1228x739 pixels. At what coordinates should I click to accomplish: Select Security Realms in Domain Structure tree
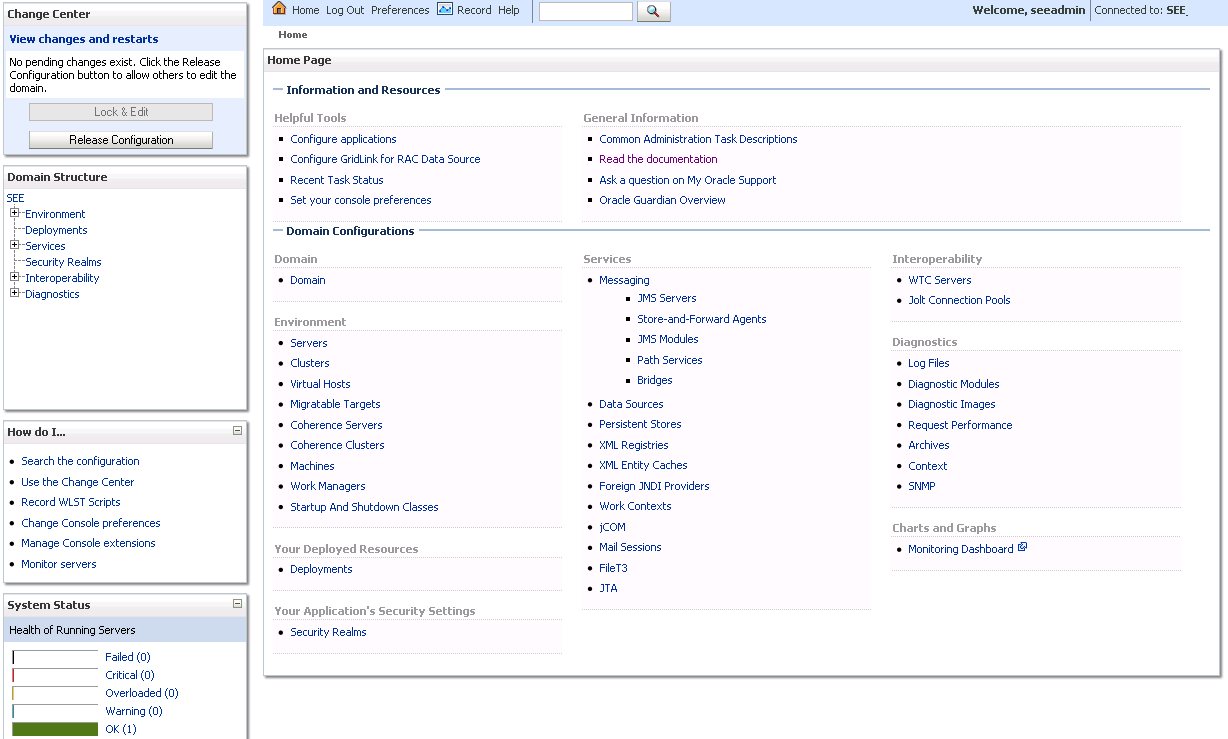tap(63, 262)
